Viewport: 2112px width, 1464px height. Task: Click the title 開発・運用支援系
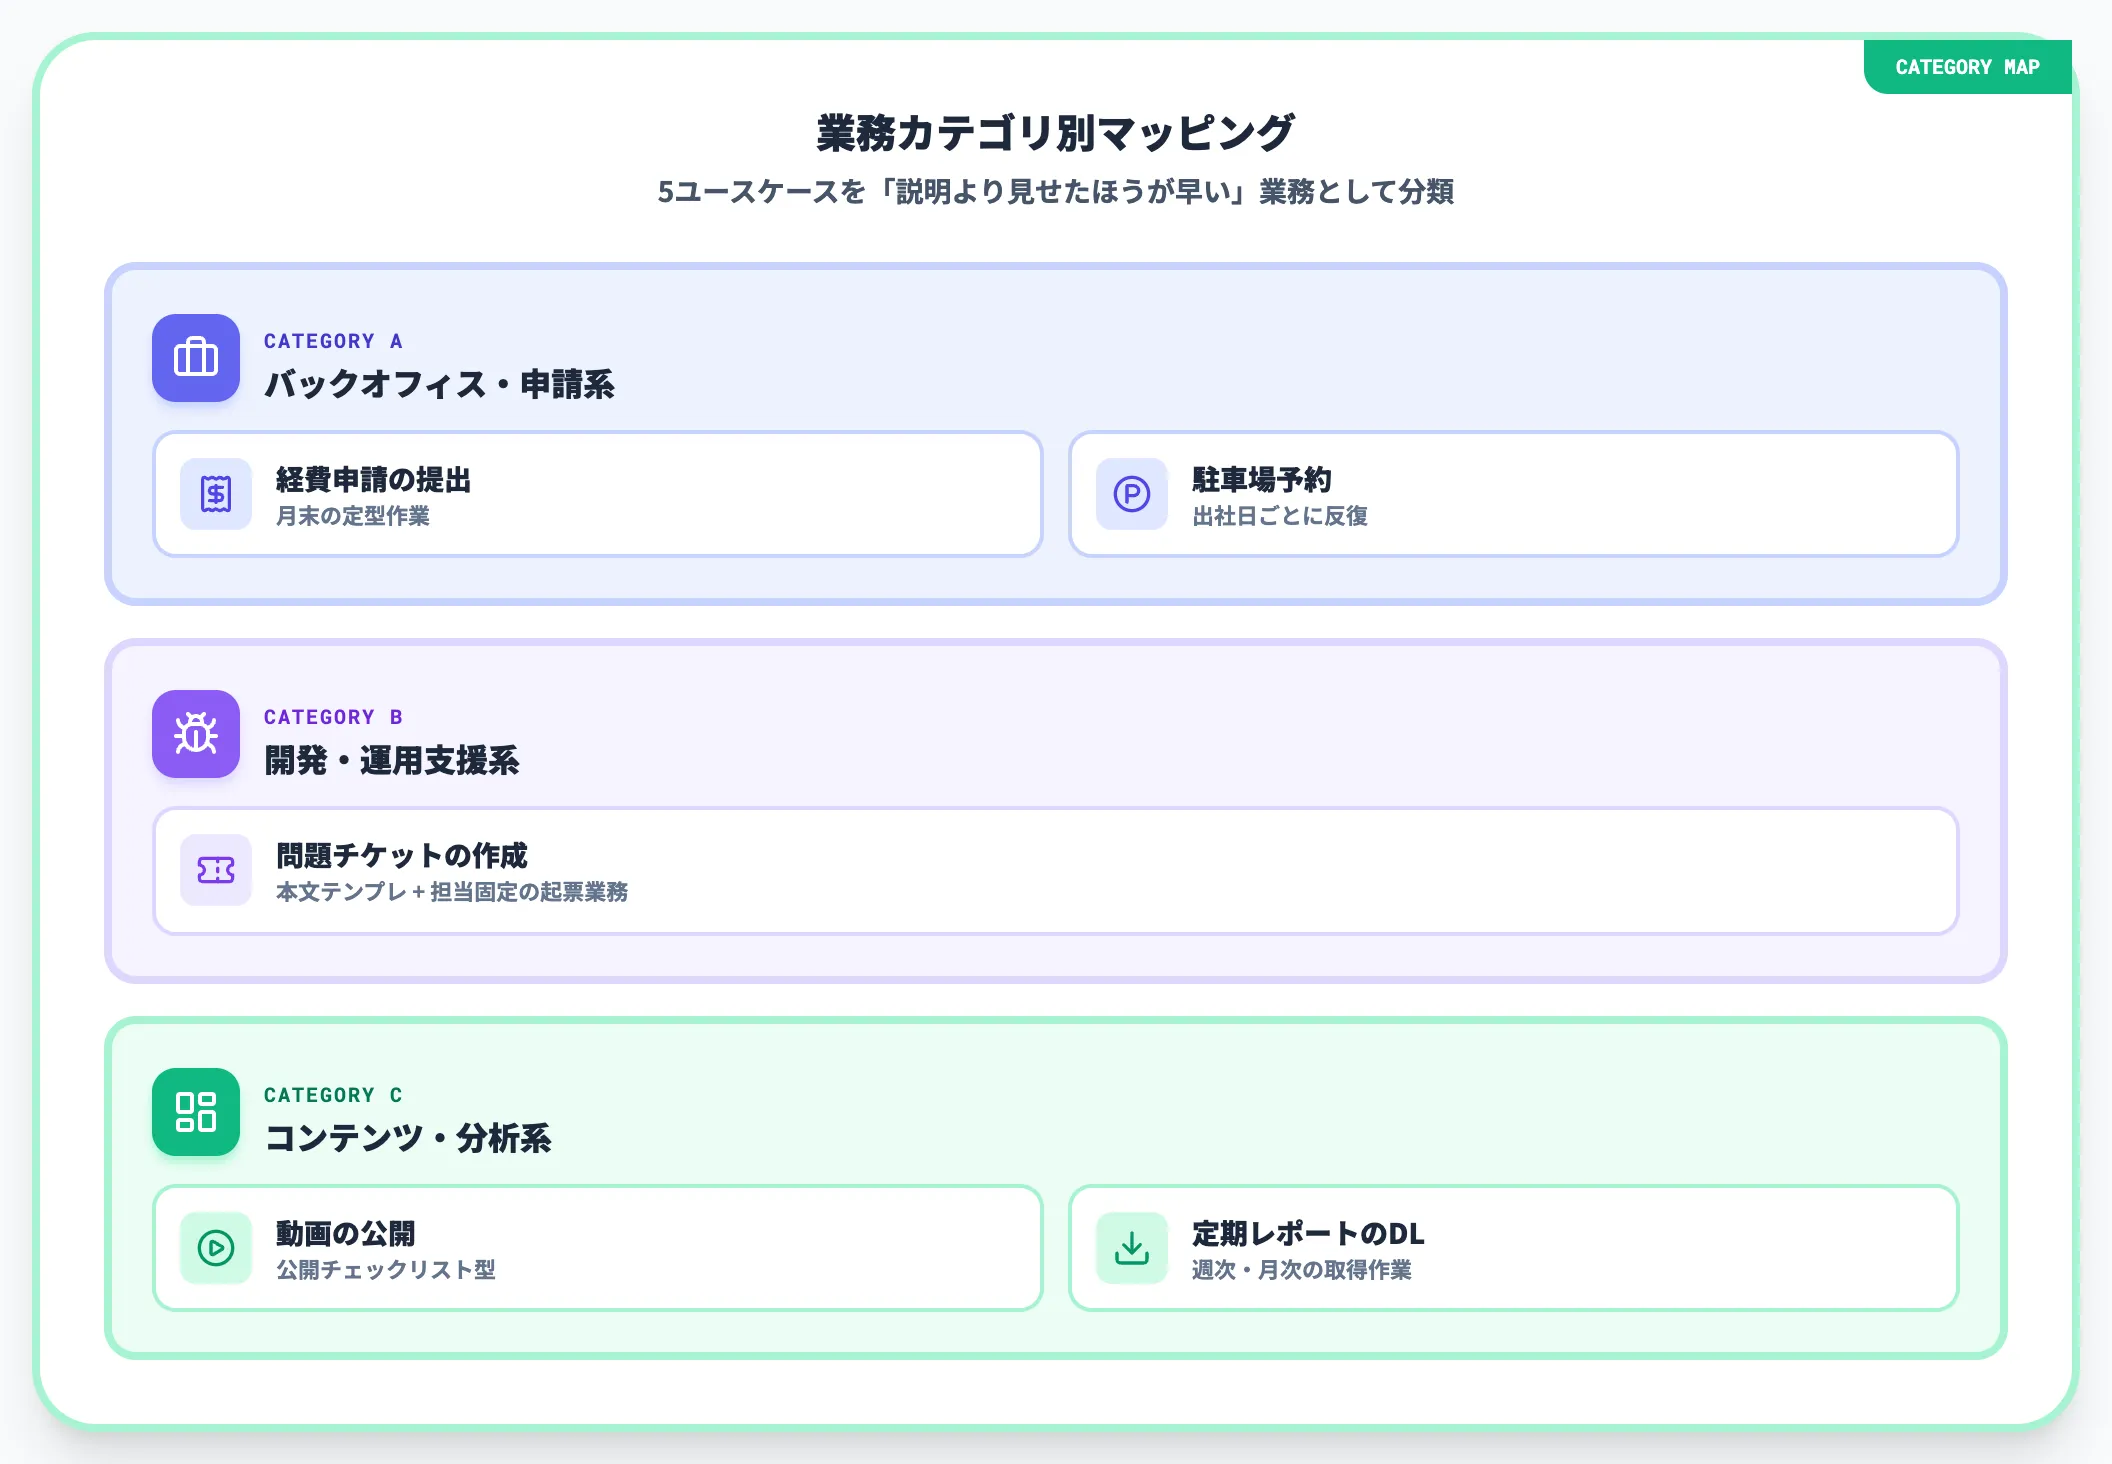[392, 760]
